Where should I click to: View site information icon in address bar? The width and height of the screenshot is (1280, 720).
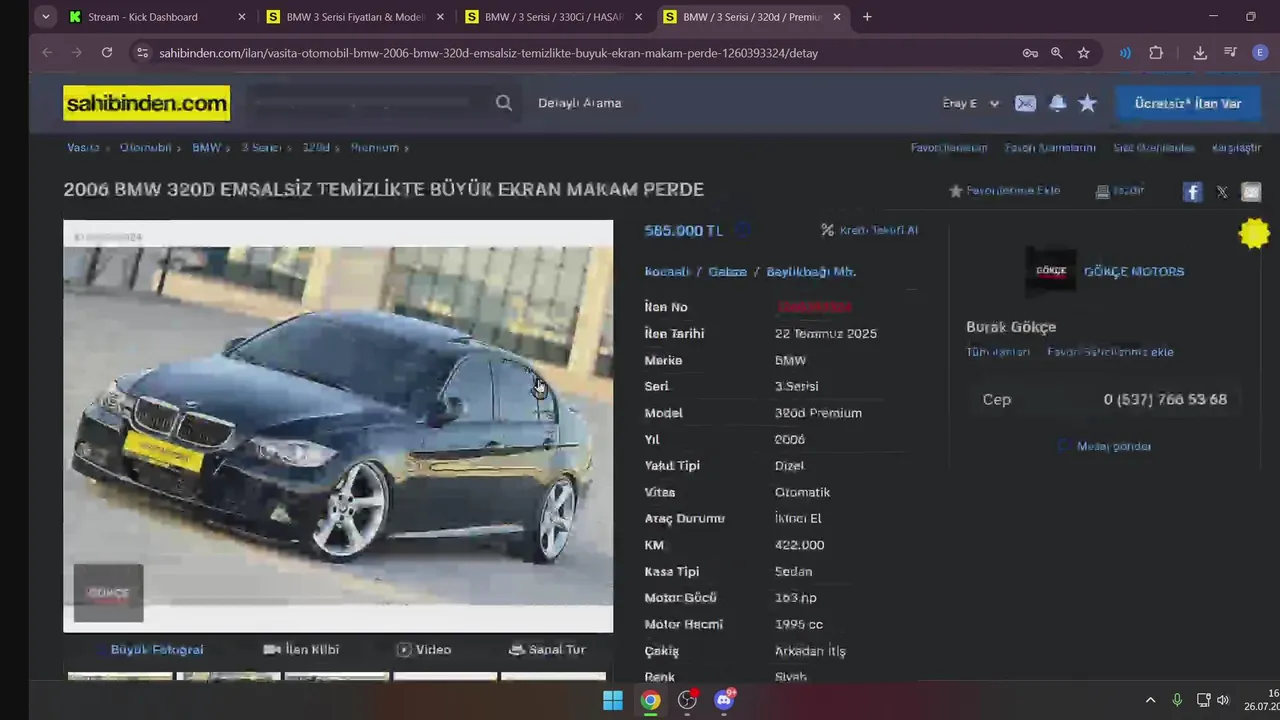click(x=142, y=53)
